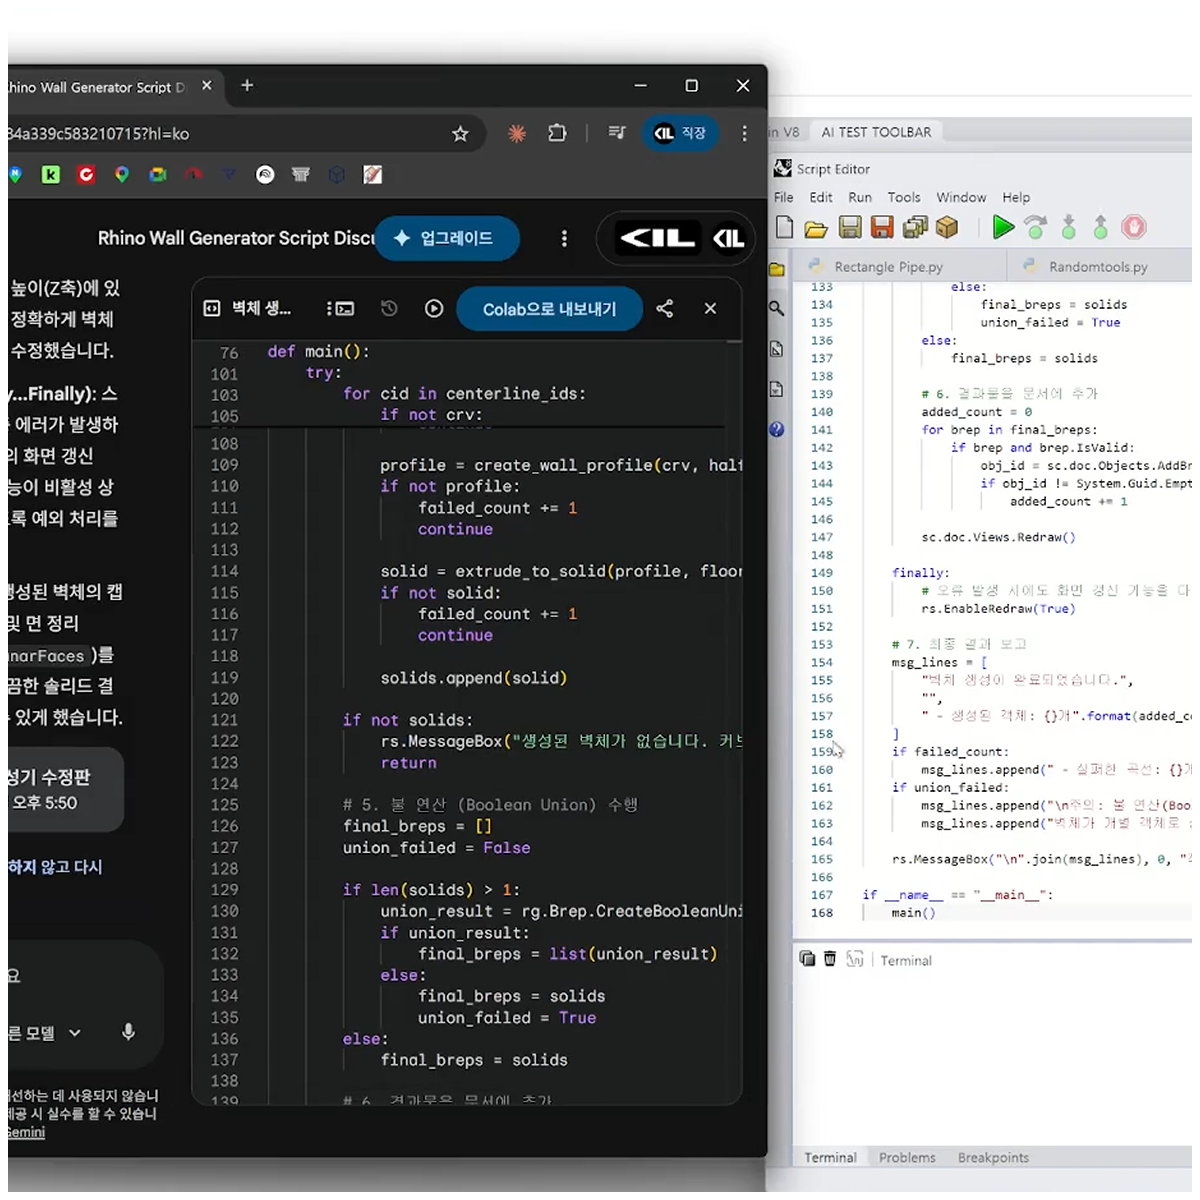Screen dimensions: 1200x1200
Task: Open the version history clock icon in the code panel
Action: pyautogui.click(x=389, y=309)
